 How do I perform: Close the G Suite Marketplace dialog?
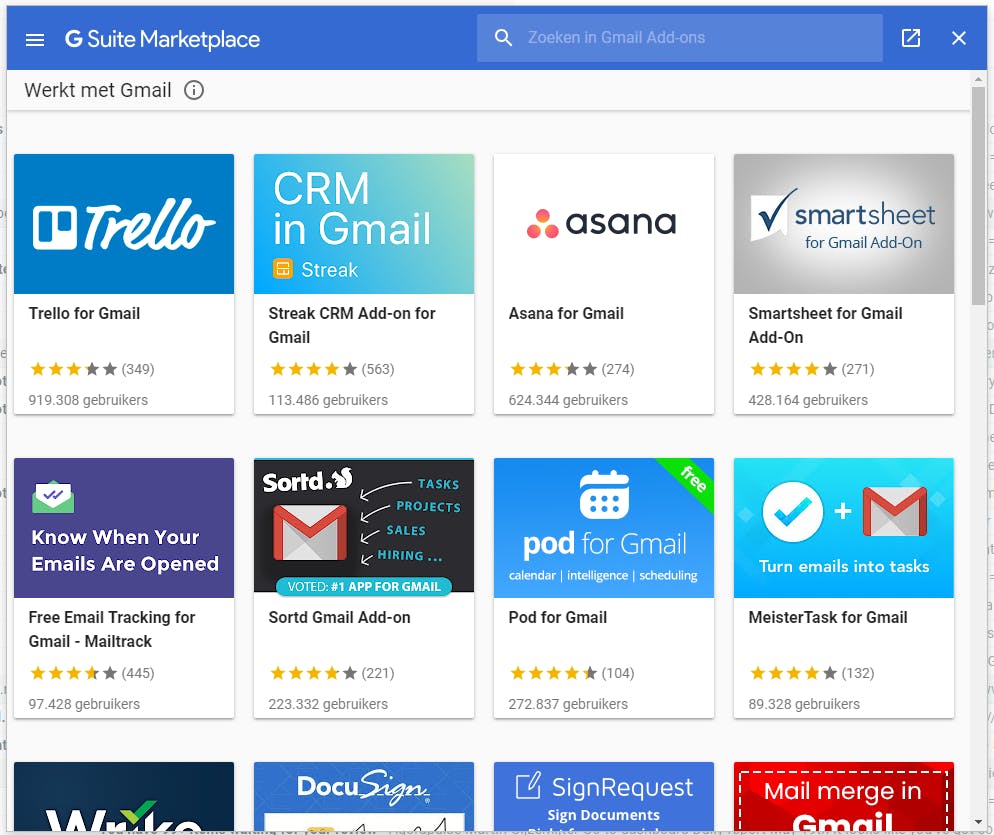[959, 38]
